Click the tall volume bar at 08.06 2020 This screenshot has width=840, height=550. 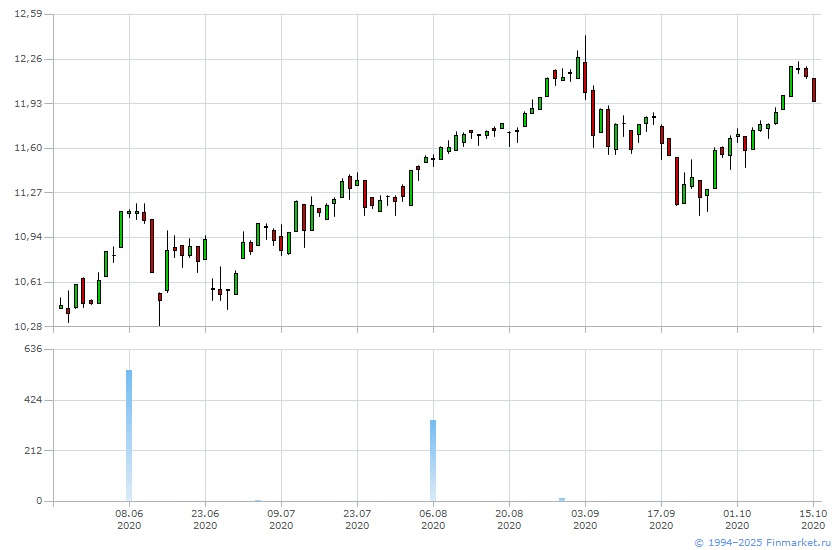[x=129, y=435]
